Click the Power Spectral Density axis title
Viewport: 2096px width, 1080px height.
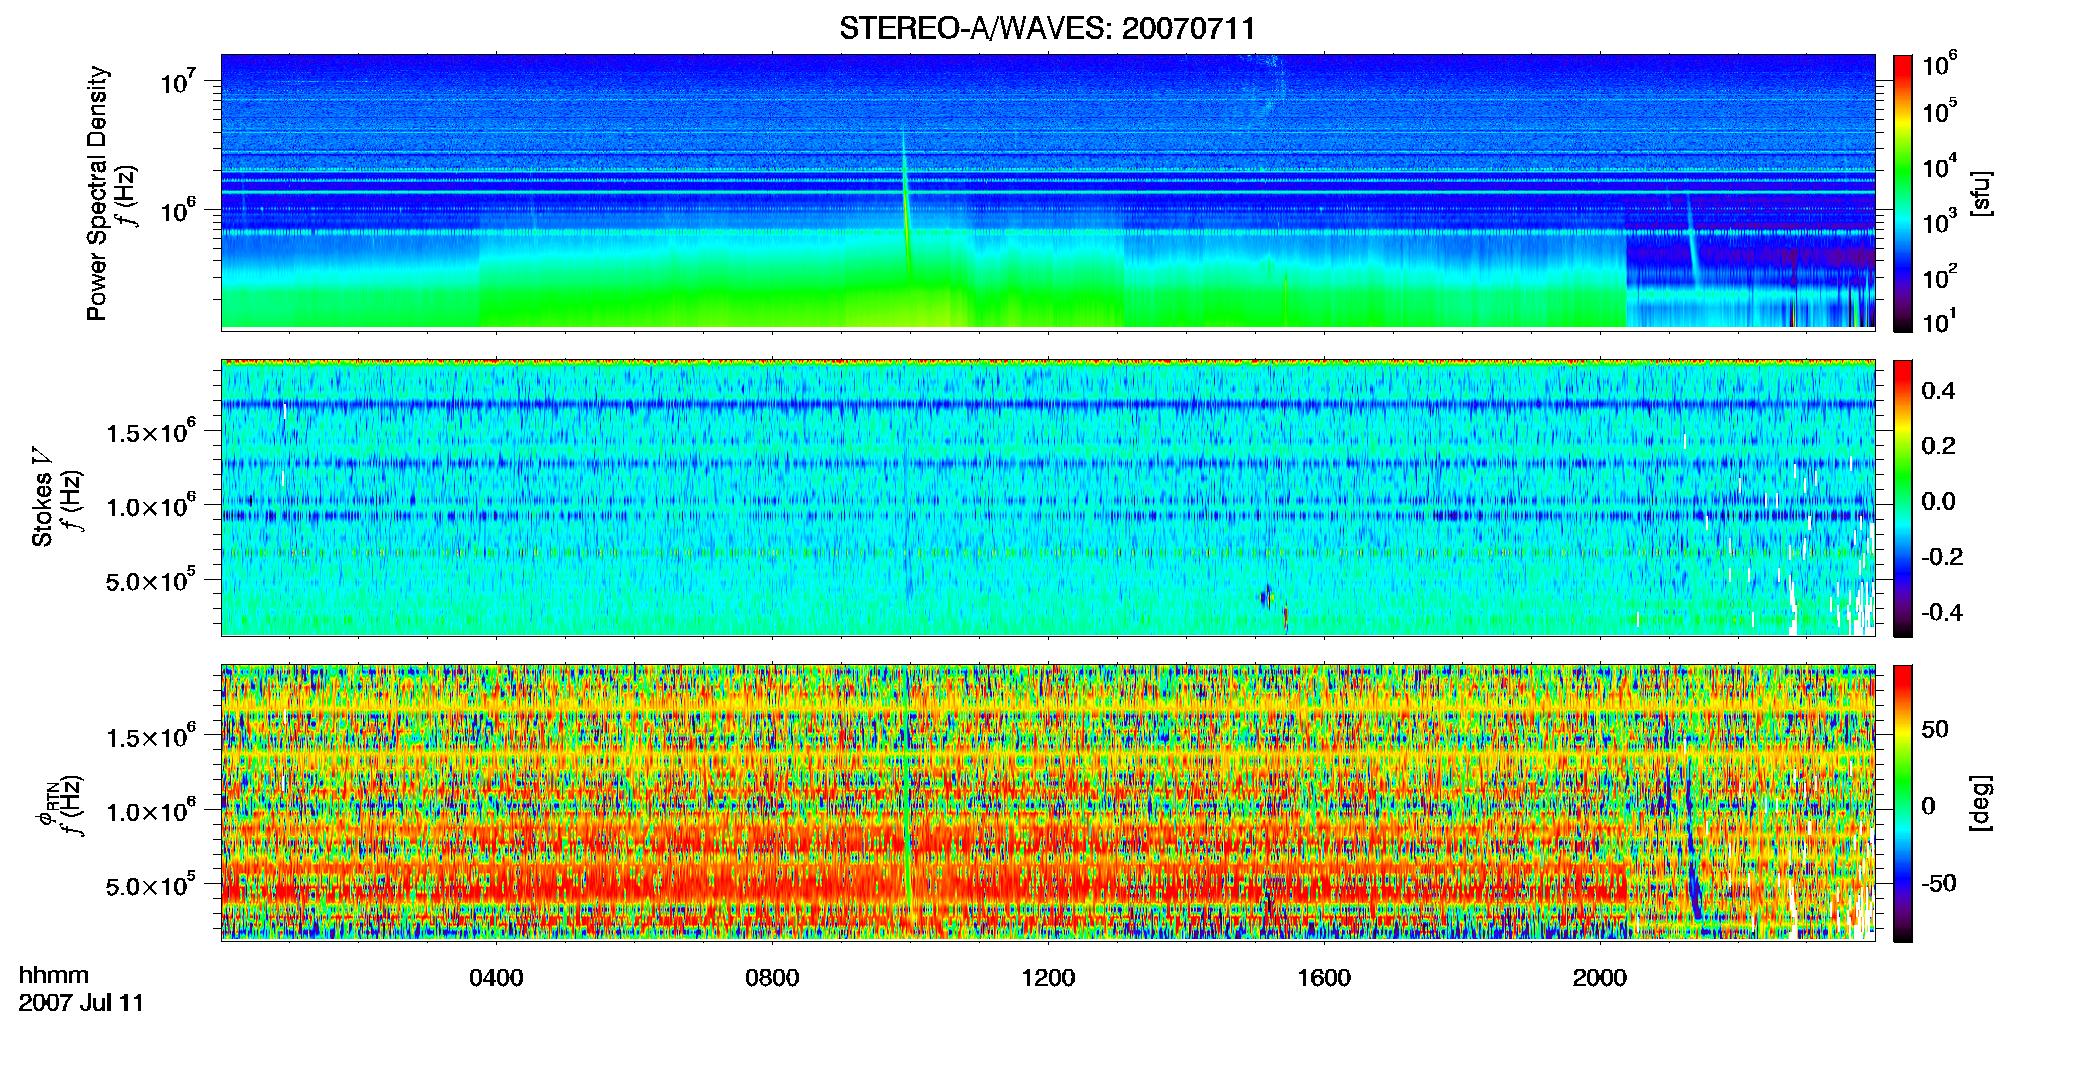(x=97, y=193)
